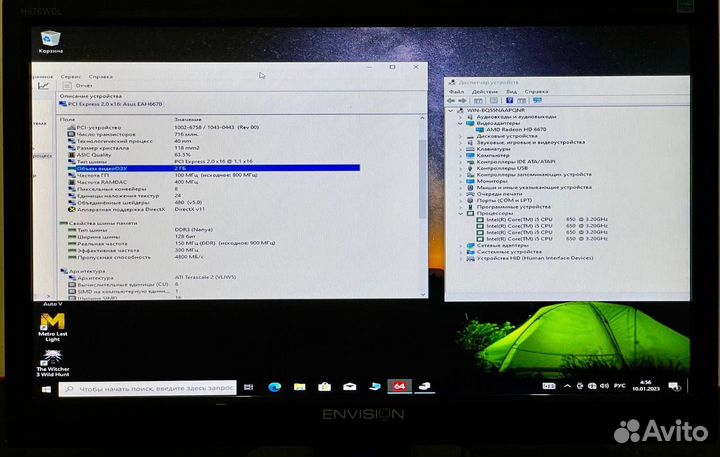Click the taskbar search box
Screen dimensions: 720x457
148,389
